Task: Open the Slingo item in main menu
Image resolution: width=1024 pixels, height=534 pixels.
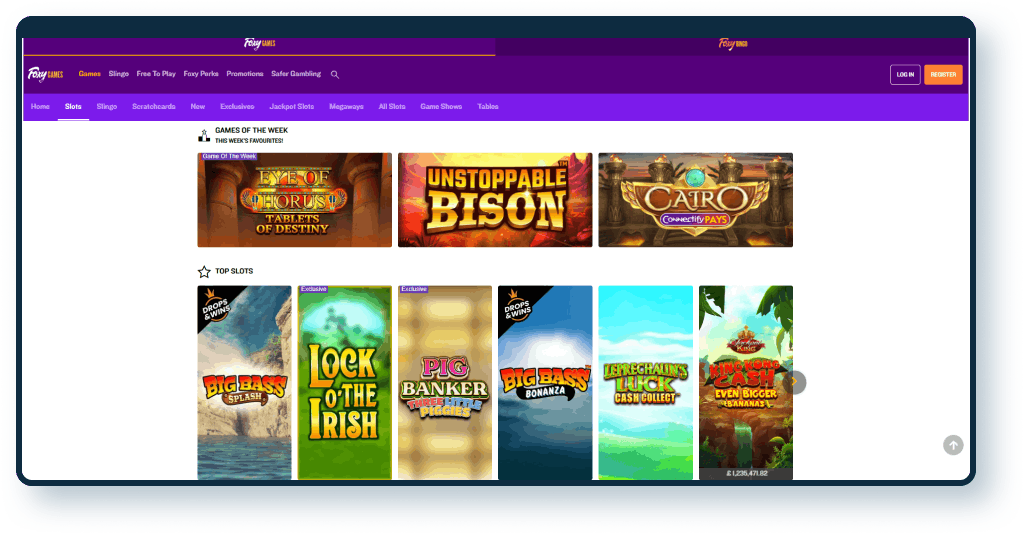Action: tap(118, 74)
